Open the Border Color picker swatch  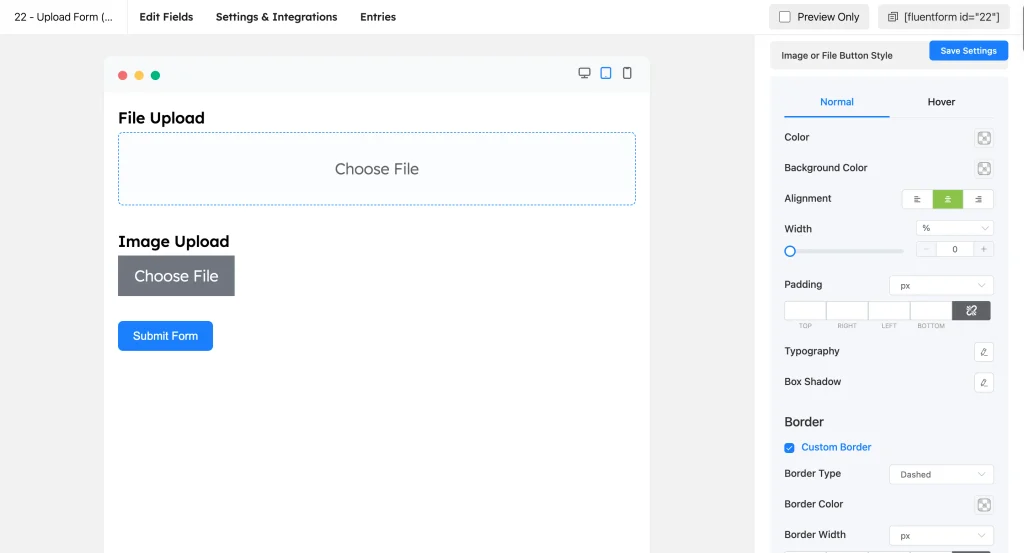tap(984, 505)
